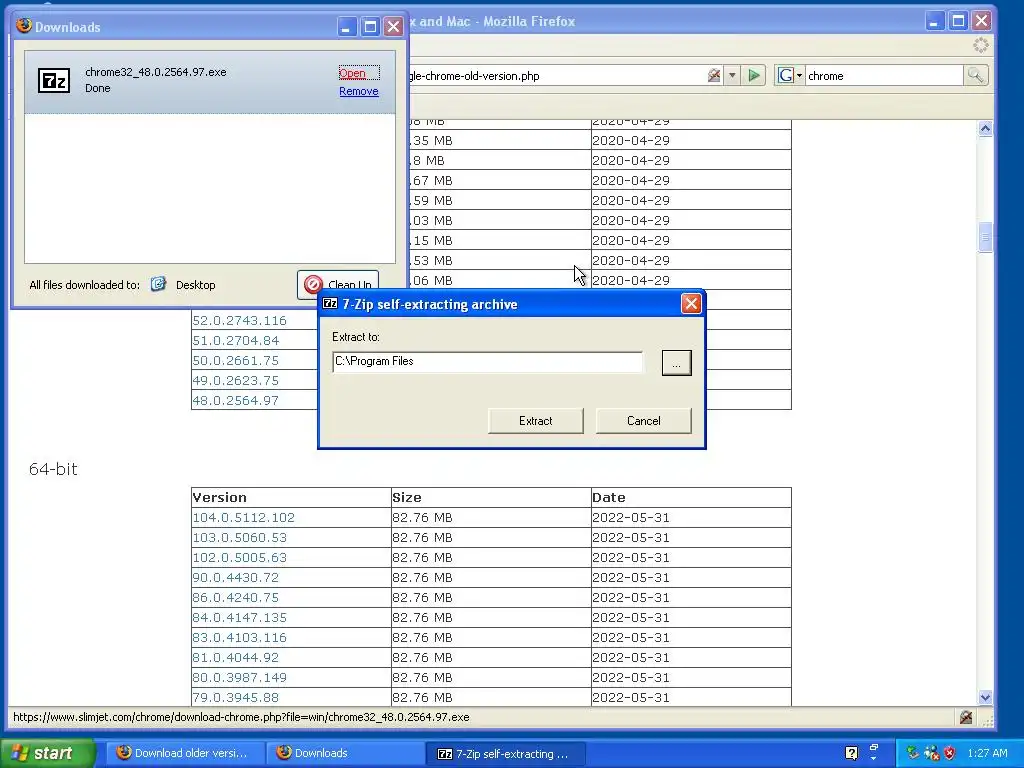This screenshot has width=1024, height=768.
Task: Click the red shield security tray icon
Action: click(x=950, y=753)
